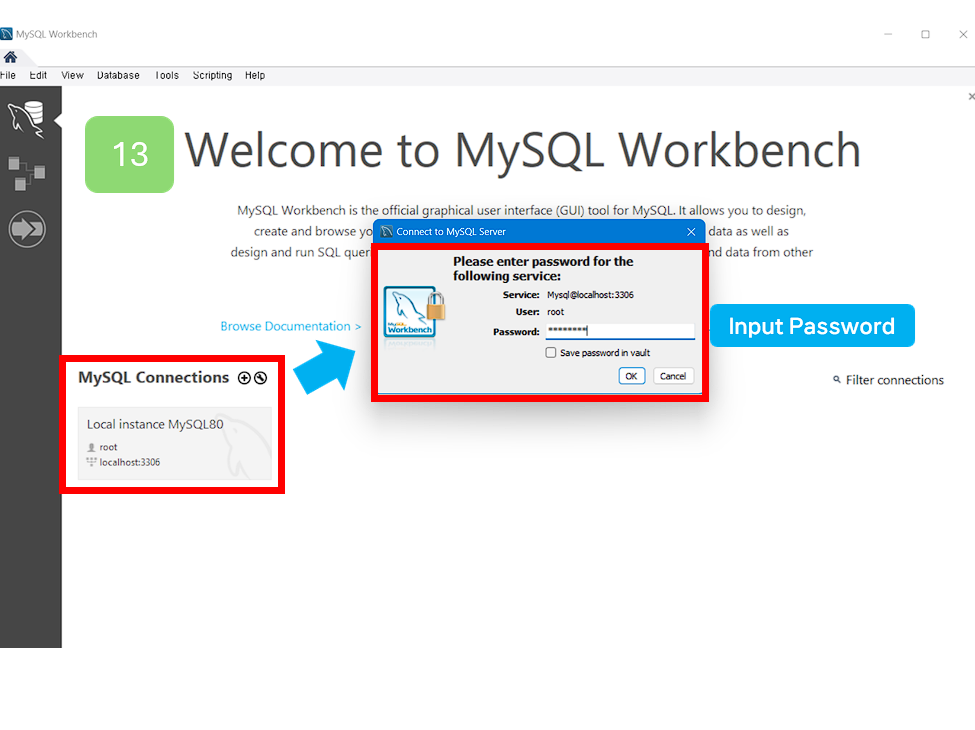Open the View menu

pos(72,75)
